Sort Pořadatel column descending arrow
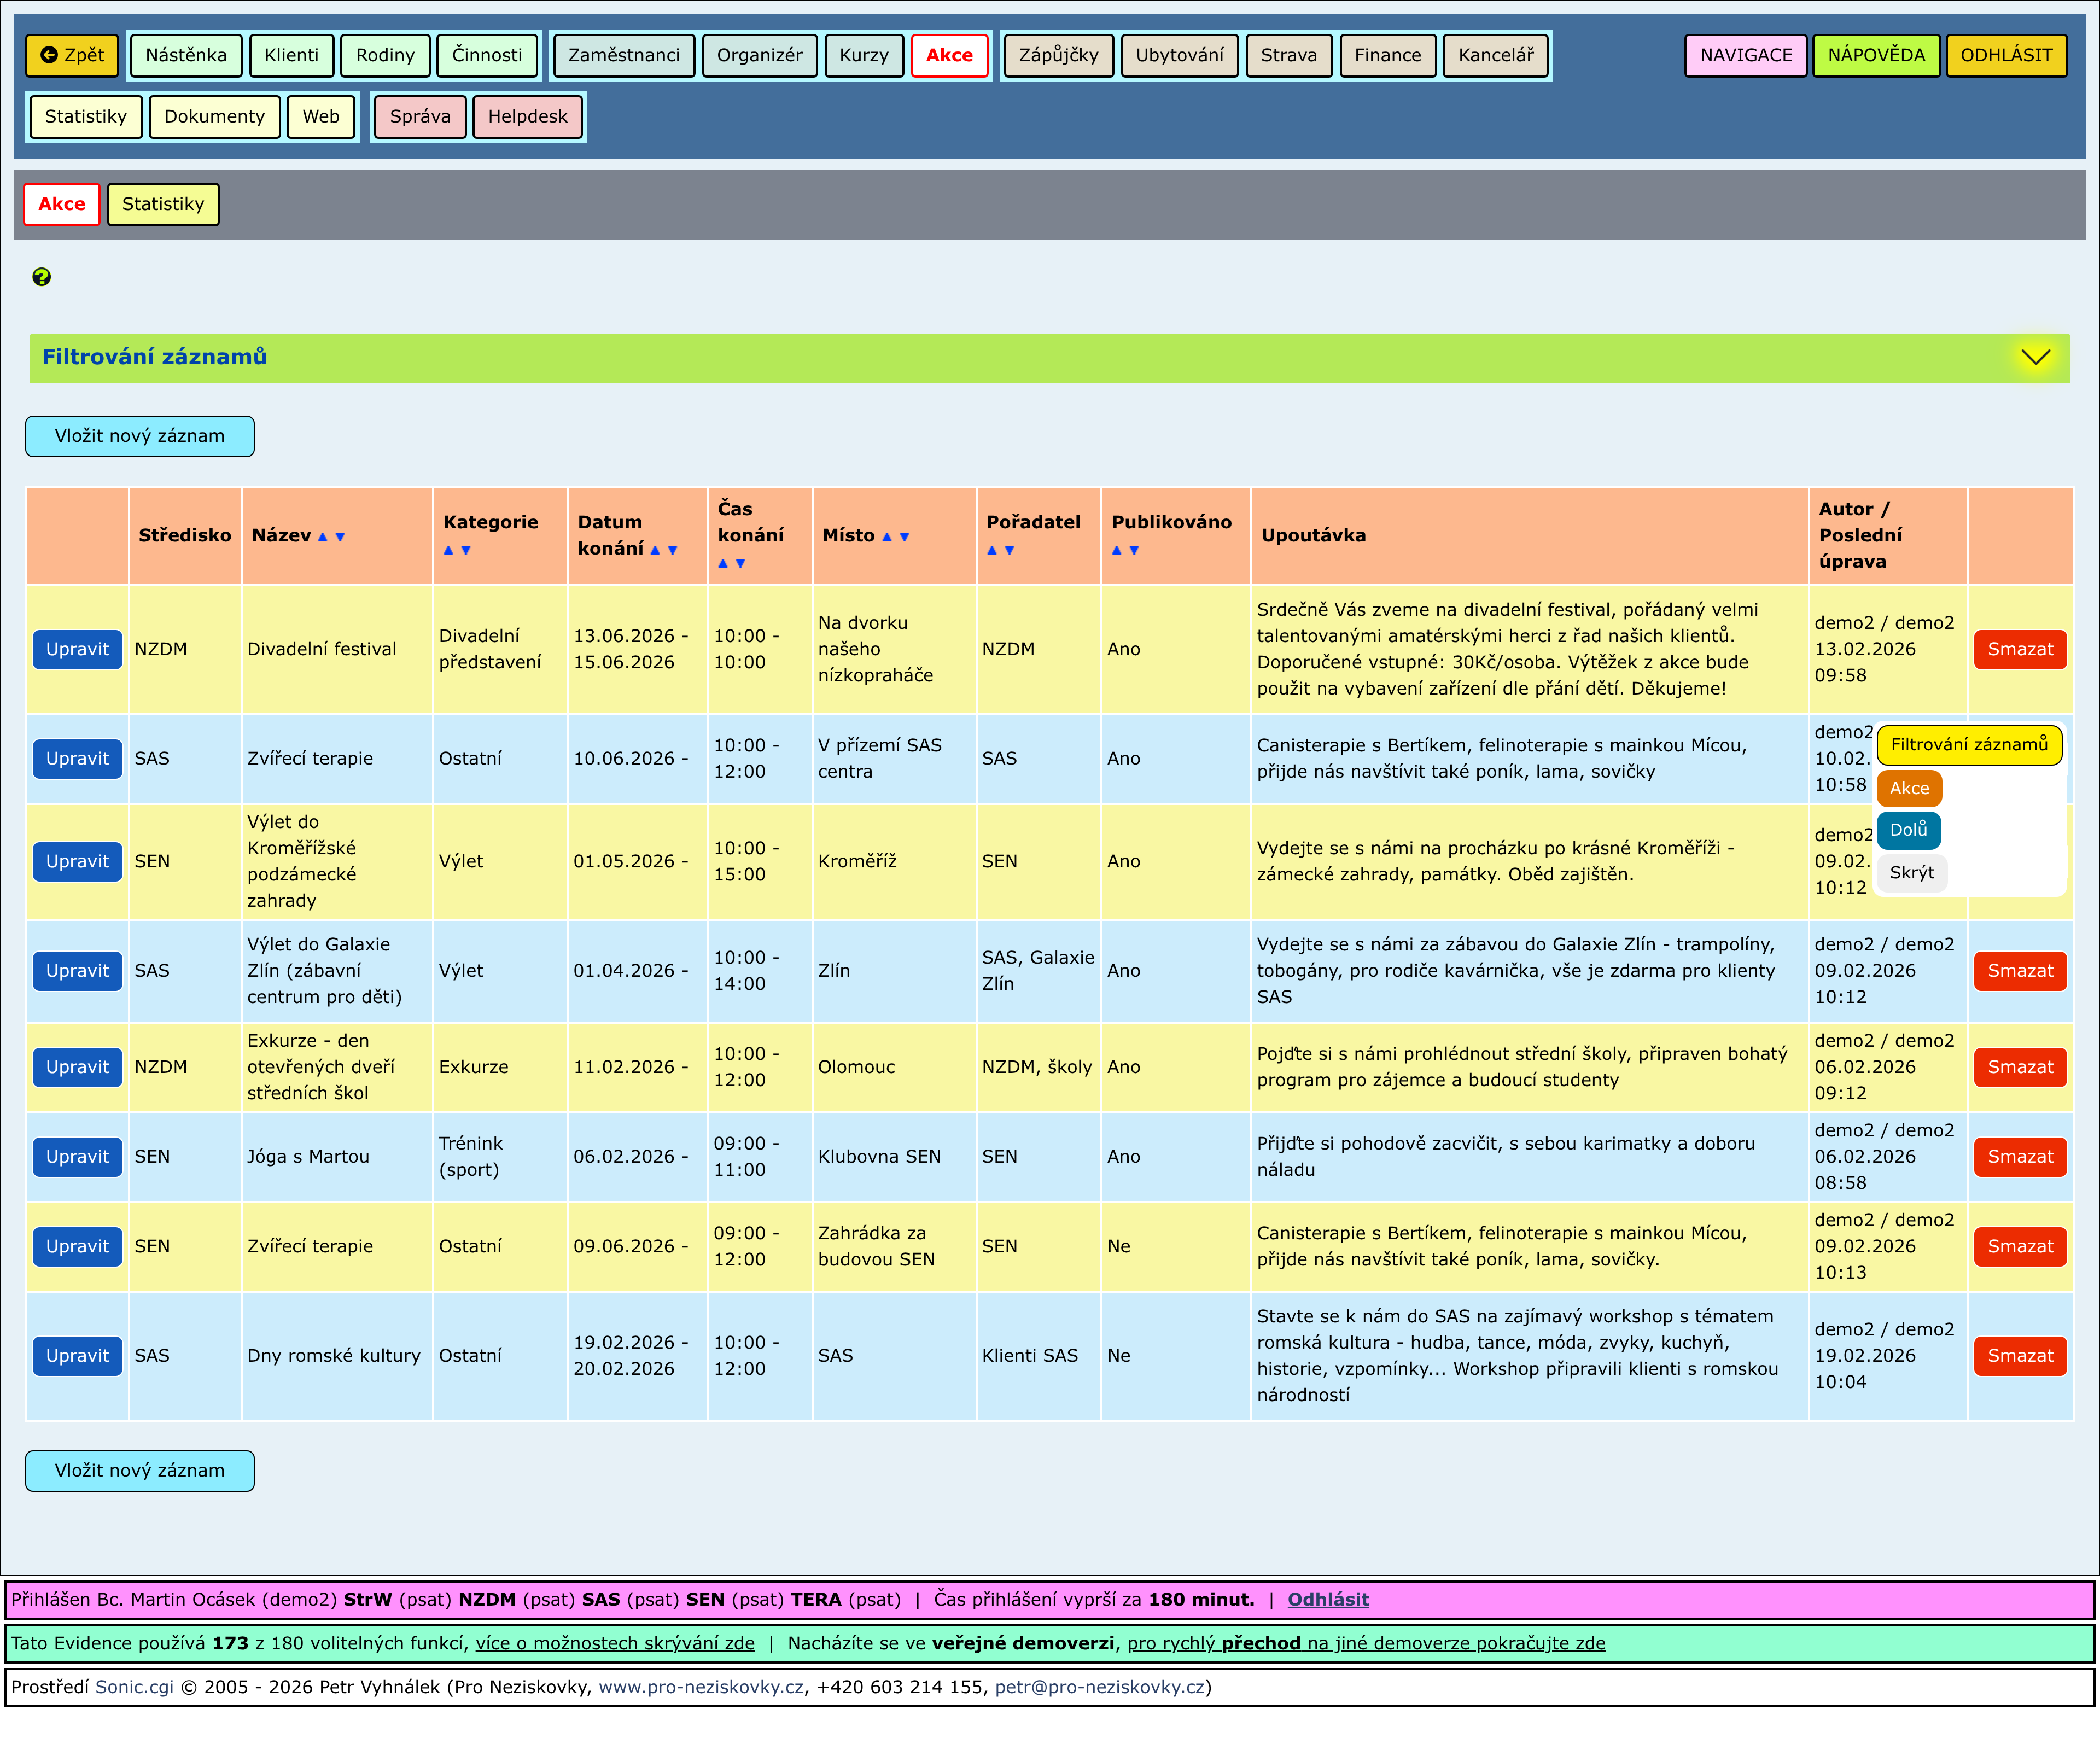This screenshot has height=1738, width=2100. [x=1009, y=550]
